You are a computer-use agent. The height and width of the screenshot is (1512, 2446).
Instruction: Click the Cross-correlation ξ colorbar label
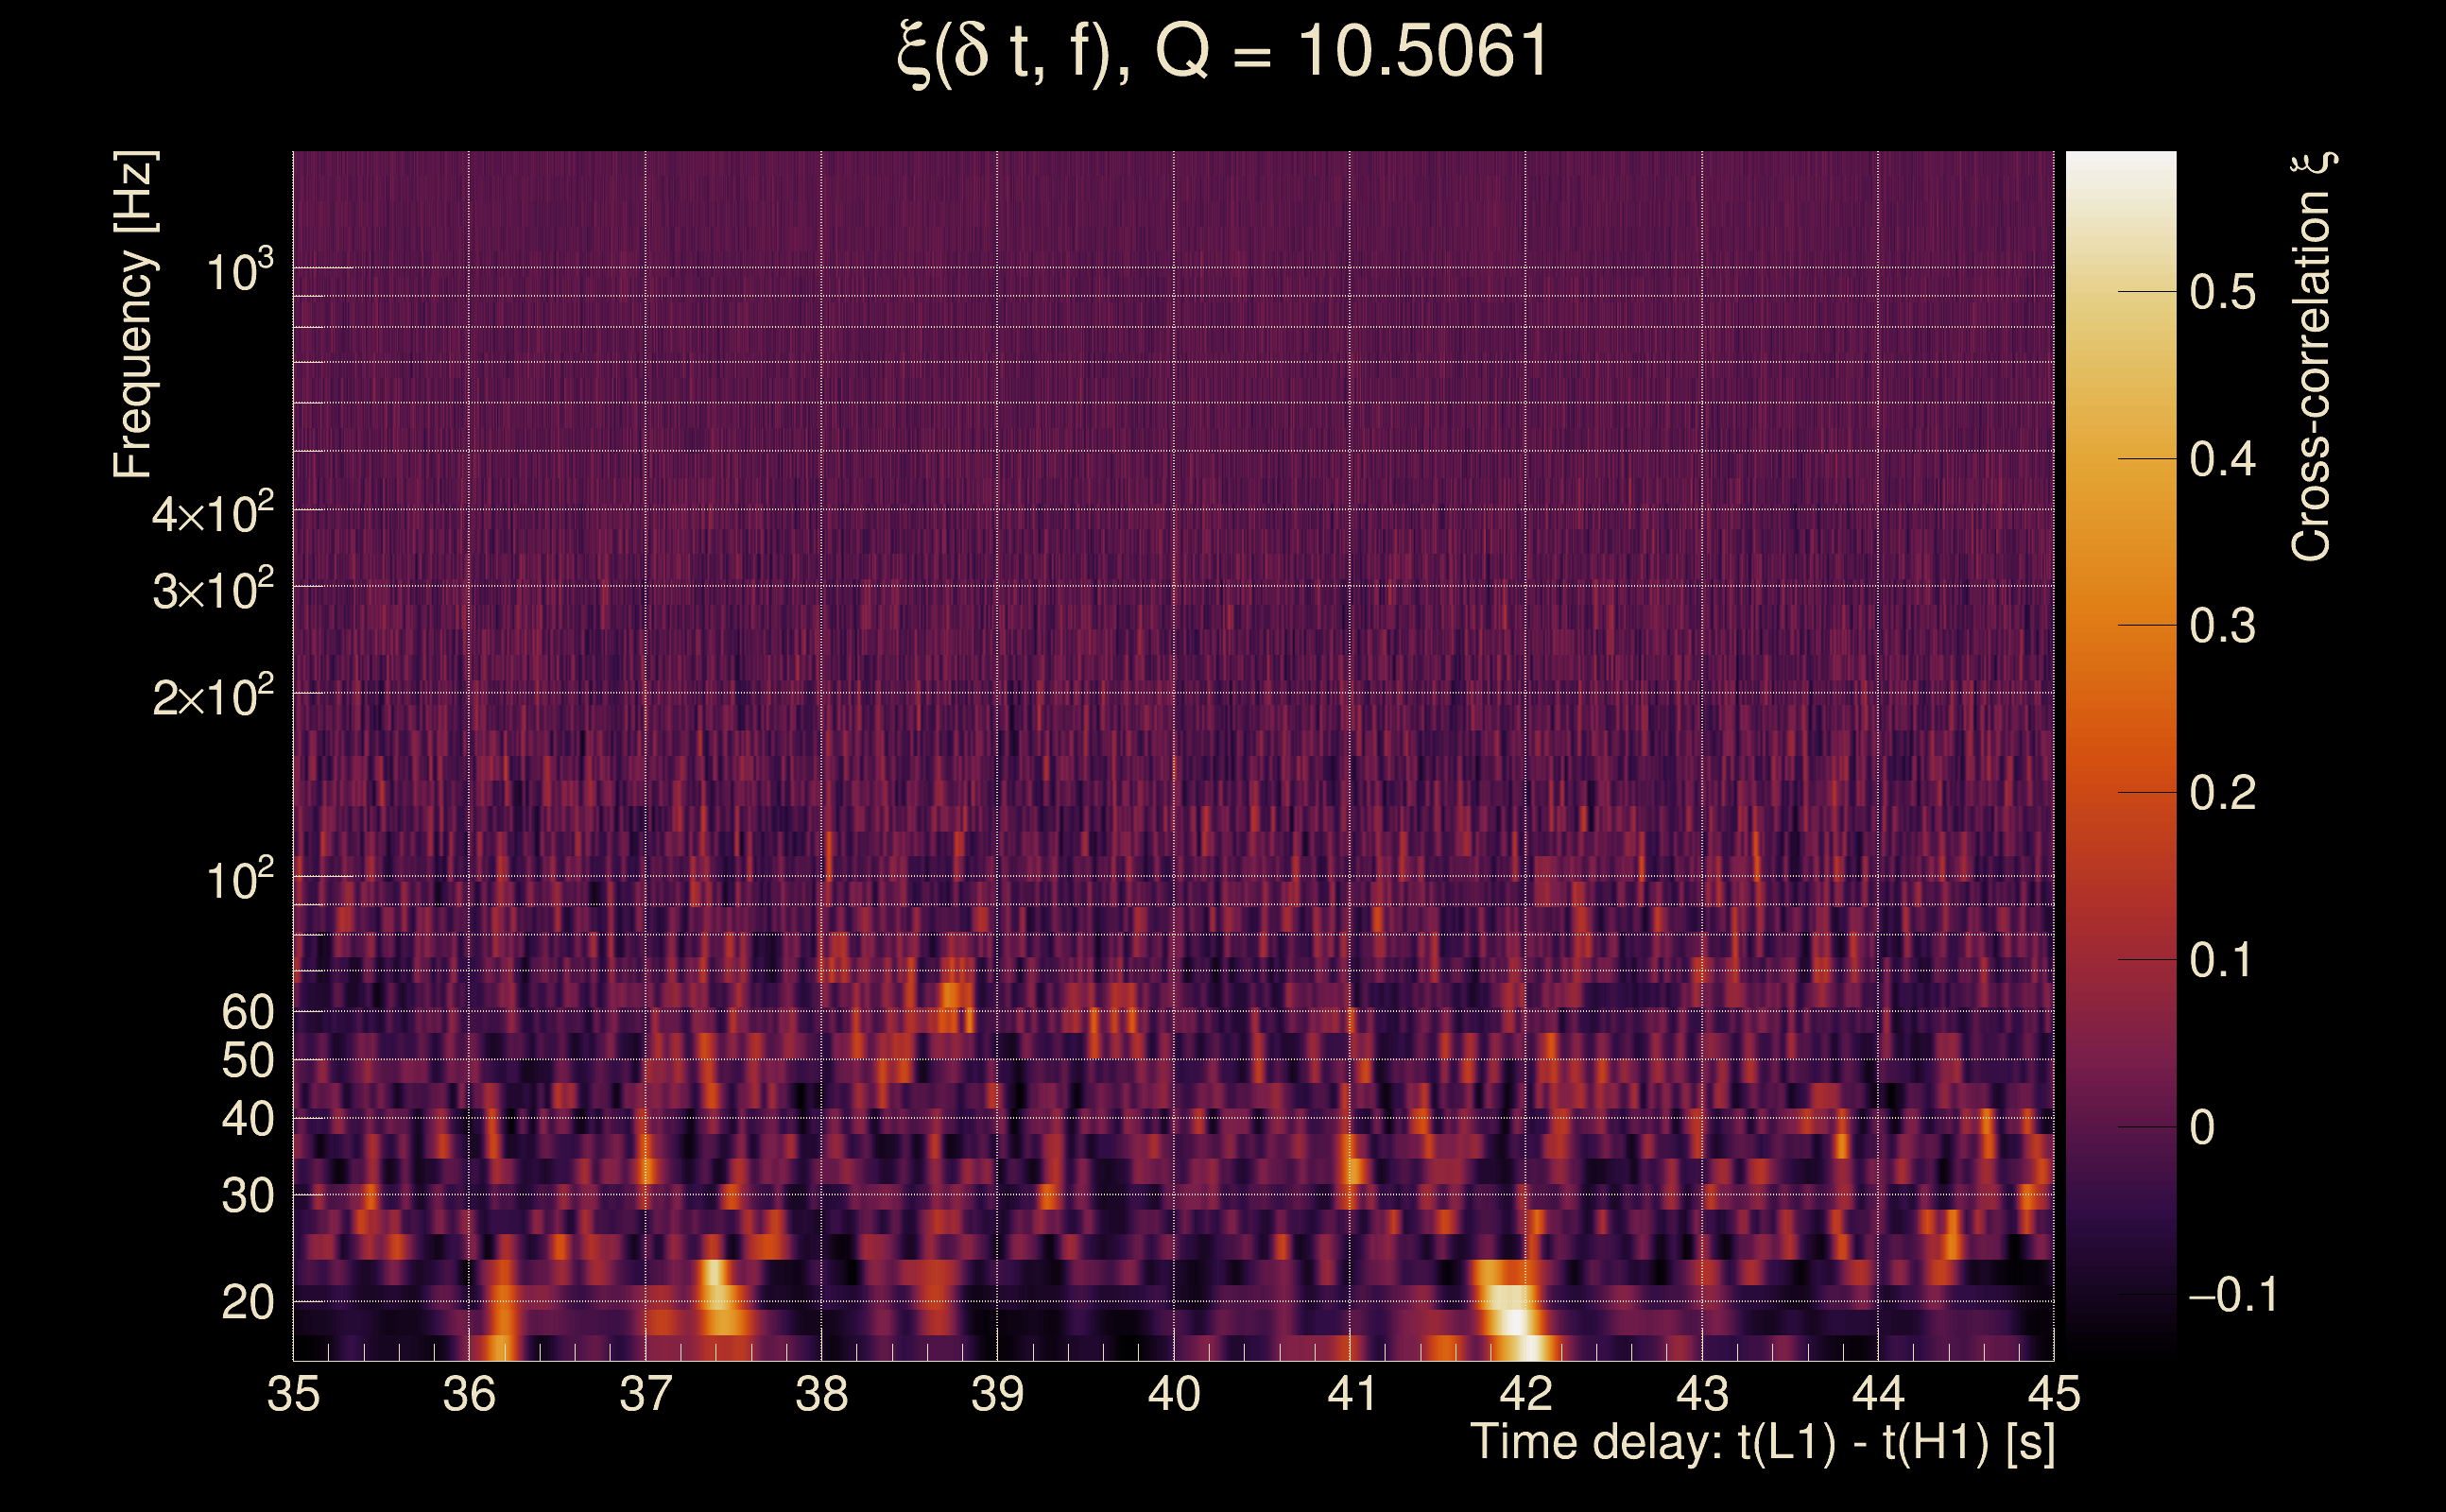point(2312,357)
